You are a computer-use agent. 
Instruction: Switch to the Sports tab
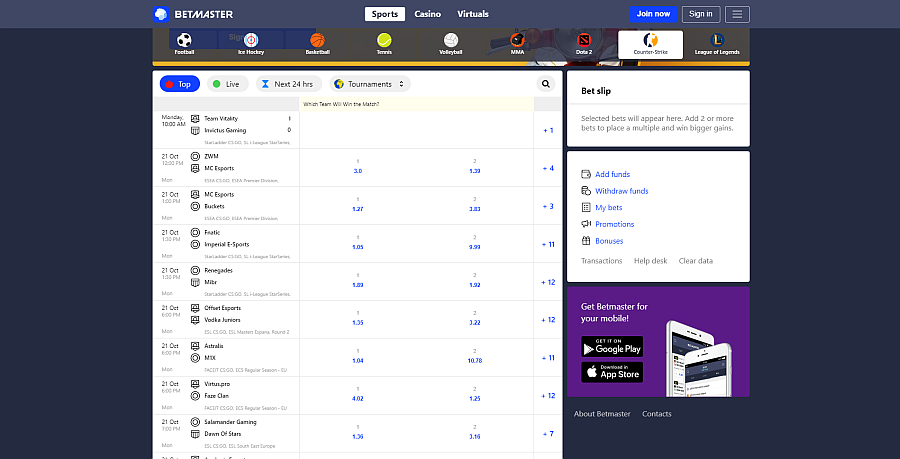385,14
